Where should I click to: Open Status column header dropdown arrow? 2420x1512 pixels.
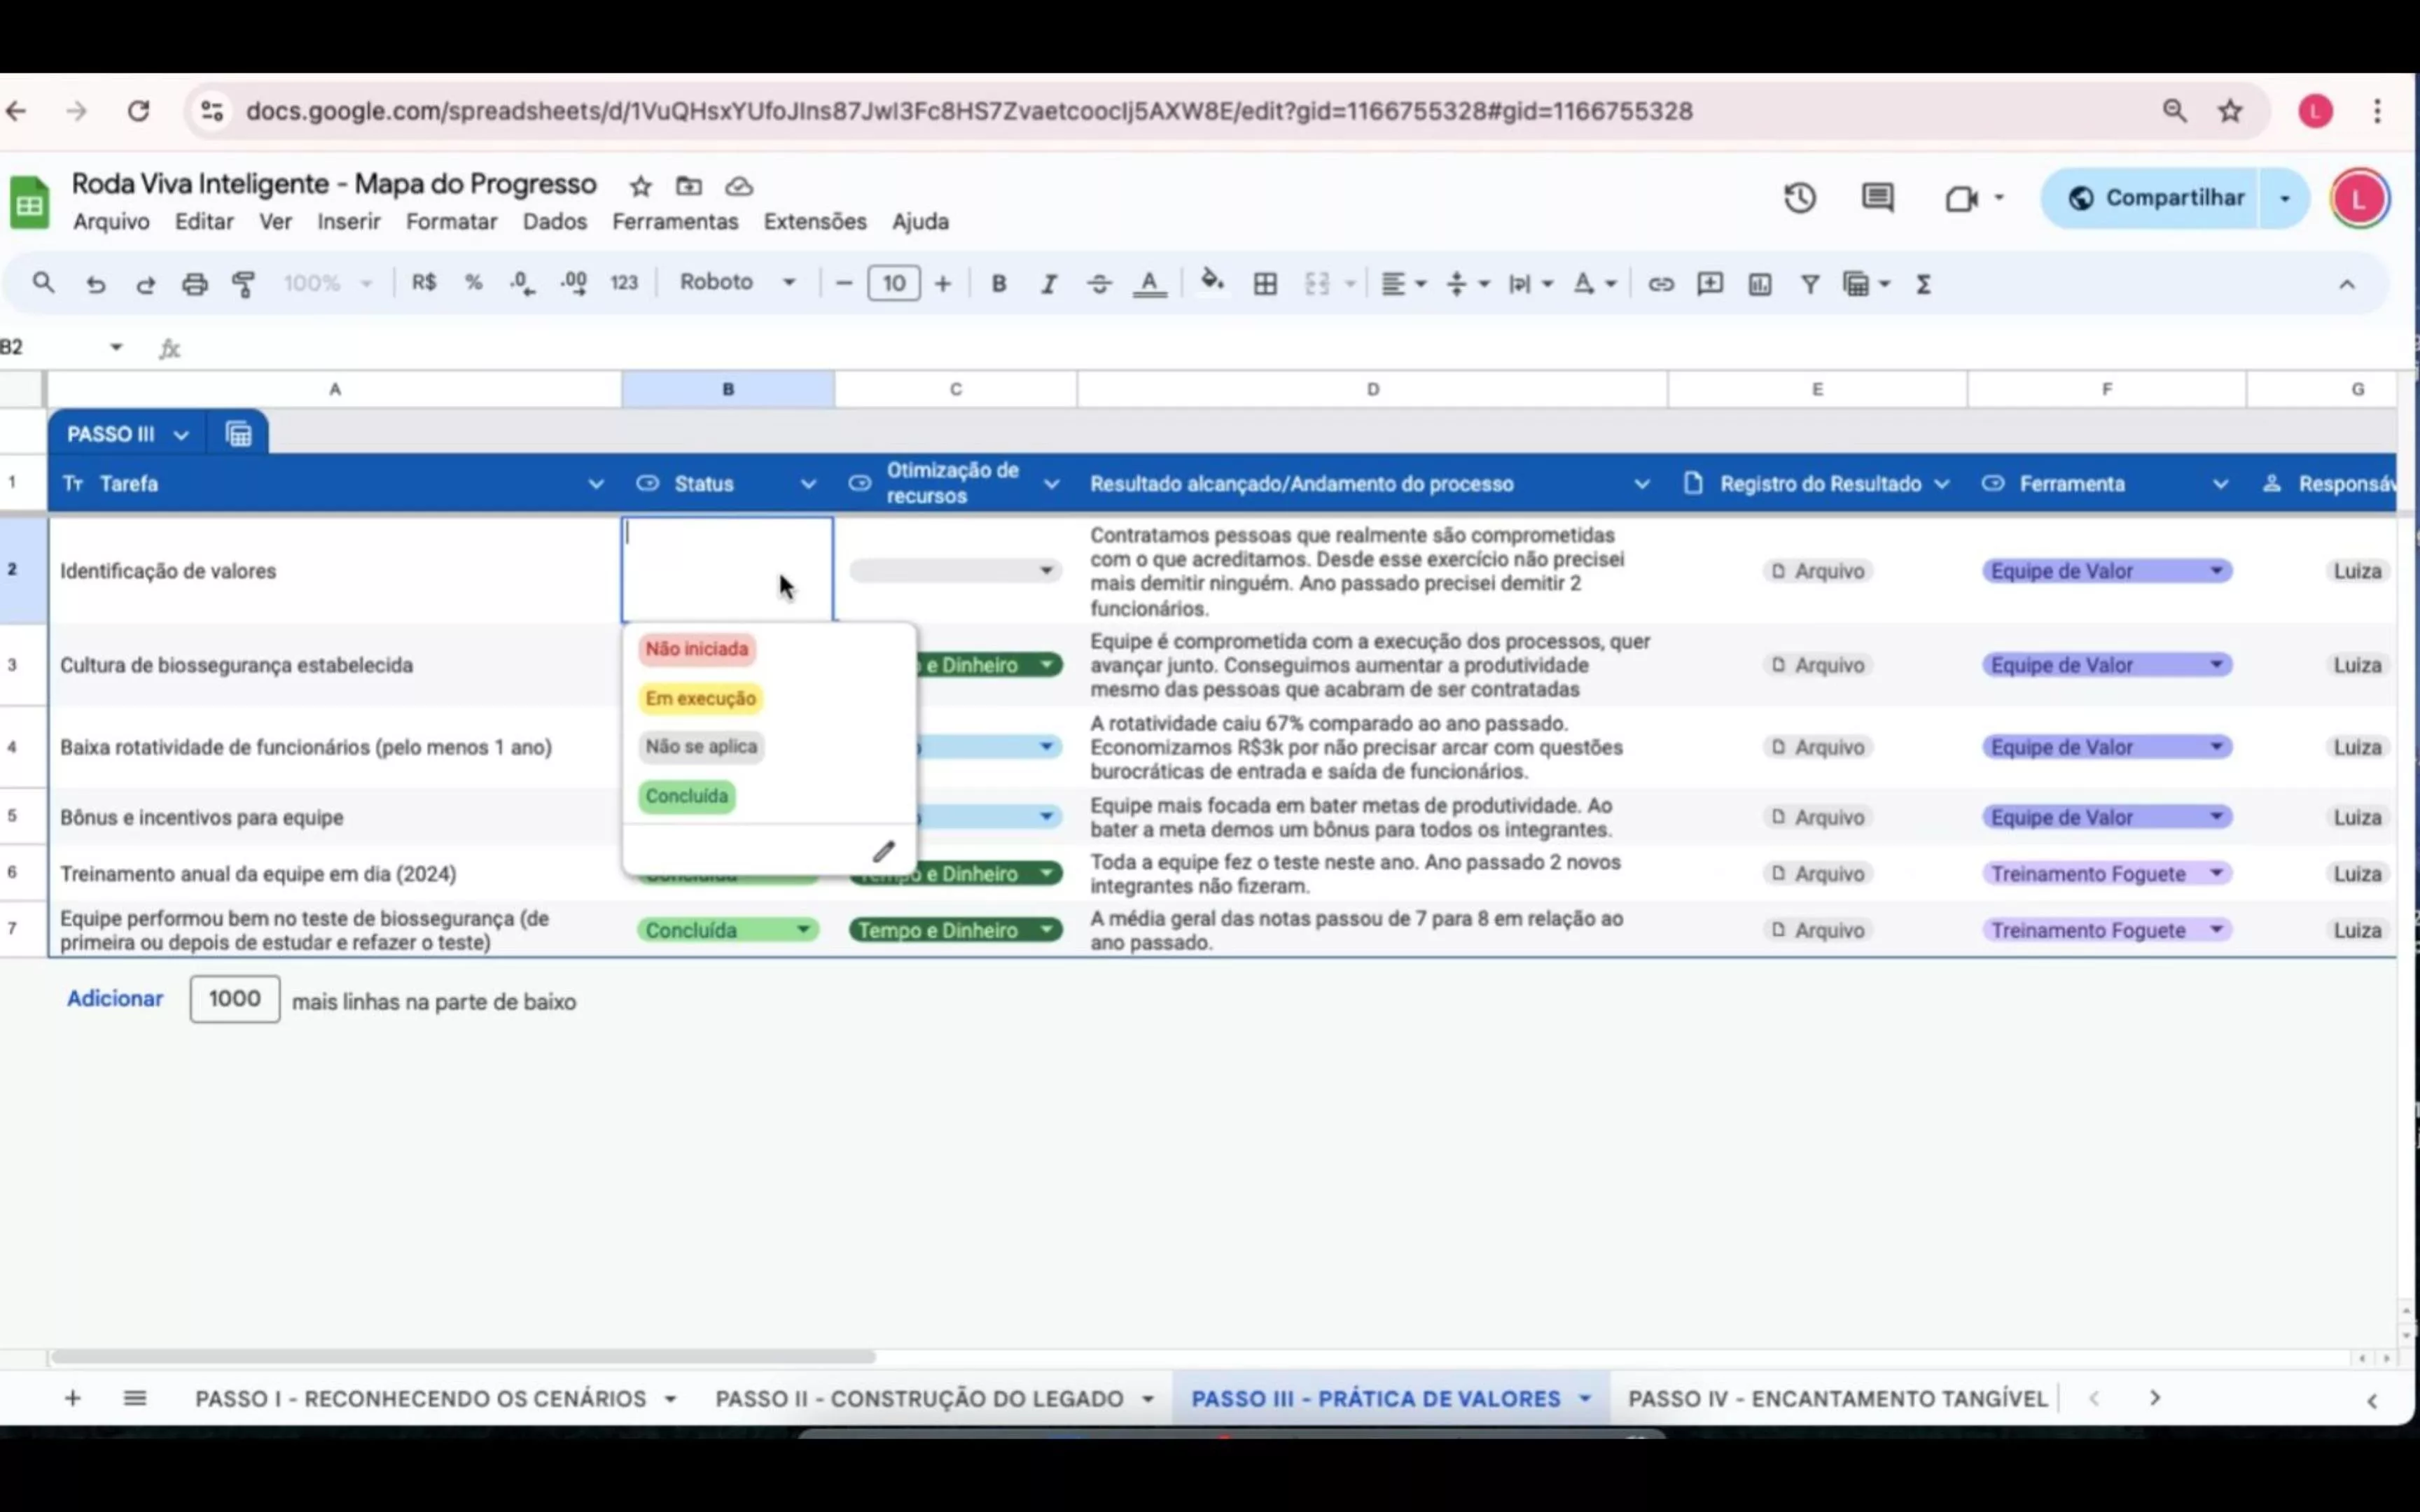pyautogui.click(x=808, y=484)
